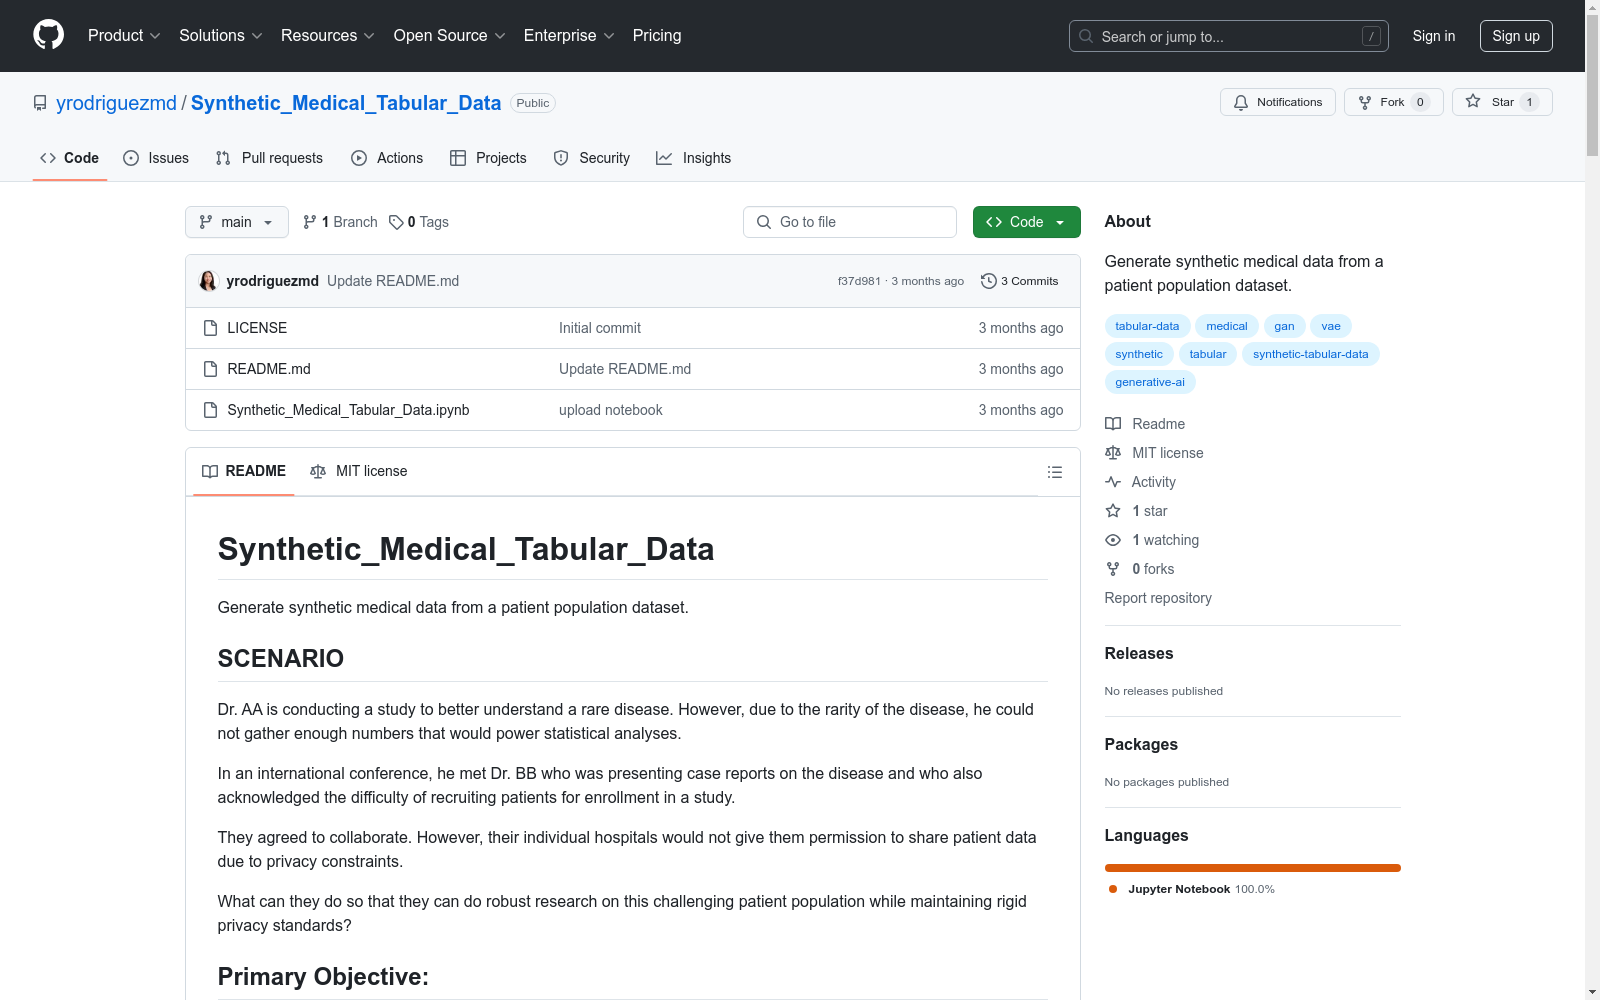1600x1000 pixels.
Task: Click the Sign in link
Action: click(1434, 36)
